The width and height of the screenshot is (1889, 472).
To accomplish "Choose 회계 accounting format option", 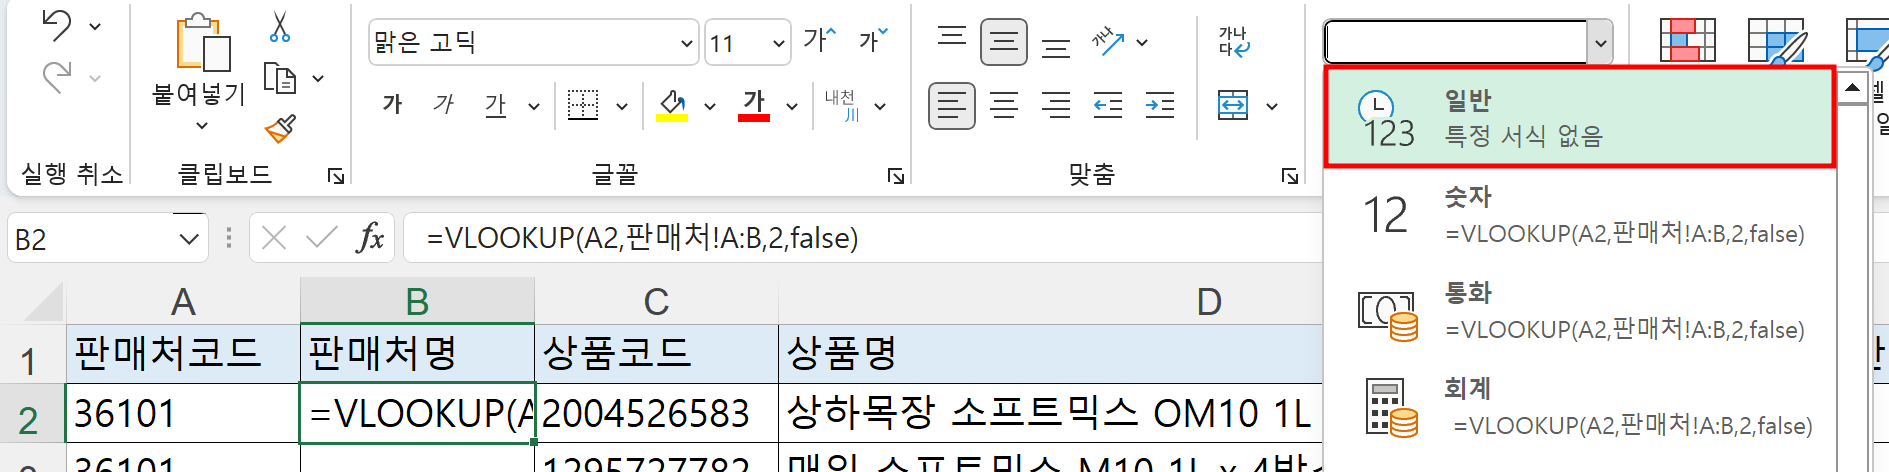I will [1580, 407].
